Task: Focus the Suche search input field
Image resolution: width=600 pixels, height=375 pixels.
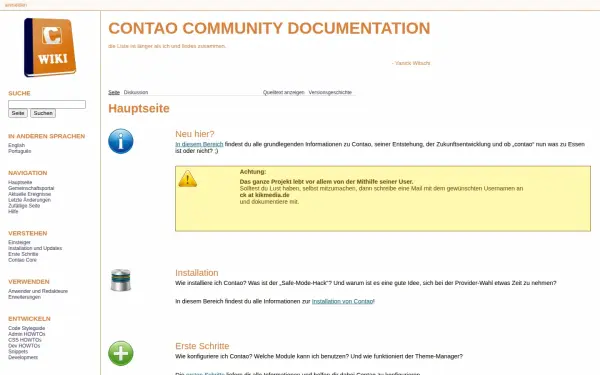Action: click(x=47, y=104)
